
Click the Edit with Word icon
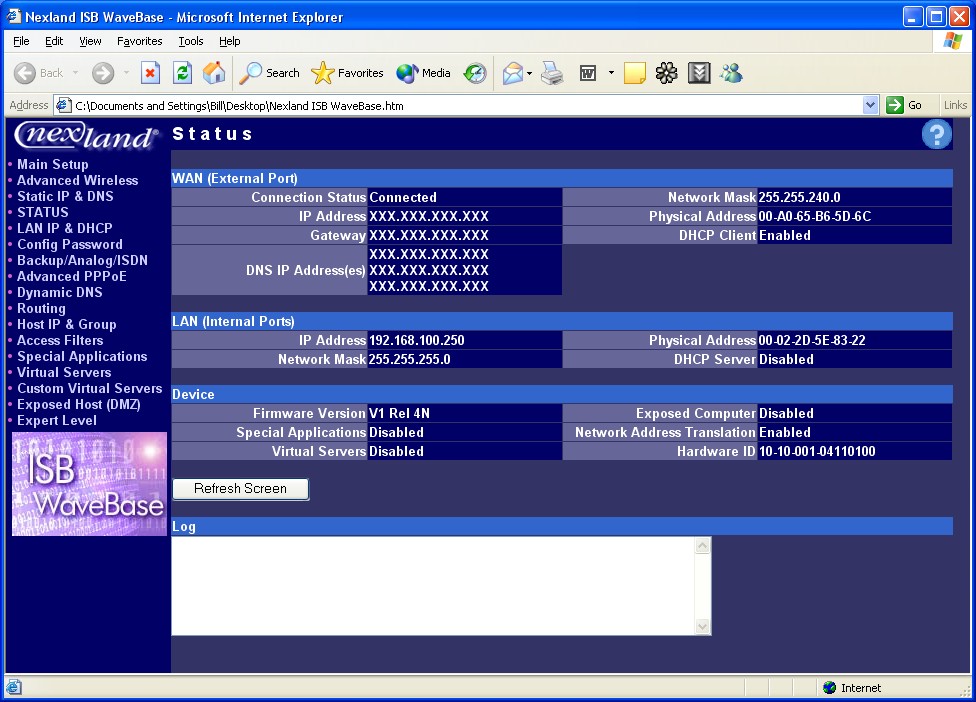(588, 73)
